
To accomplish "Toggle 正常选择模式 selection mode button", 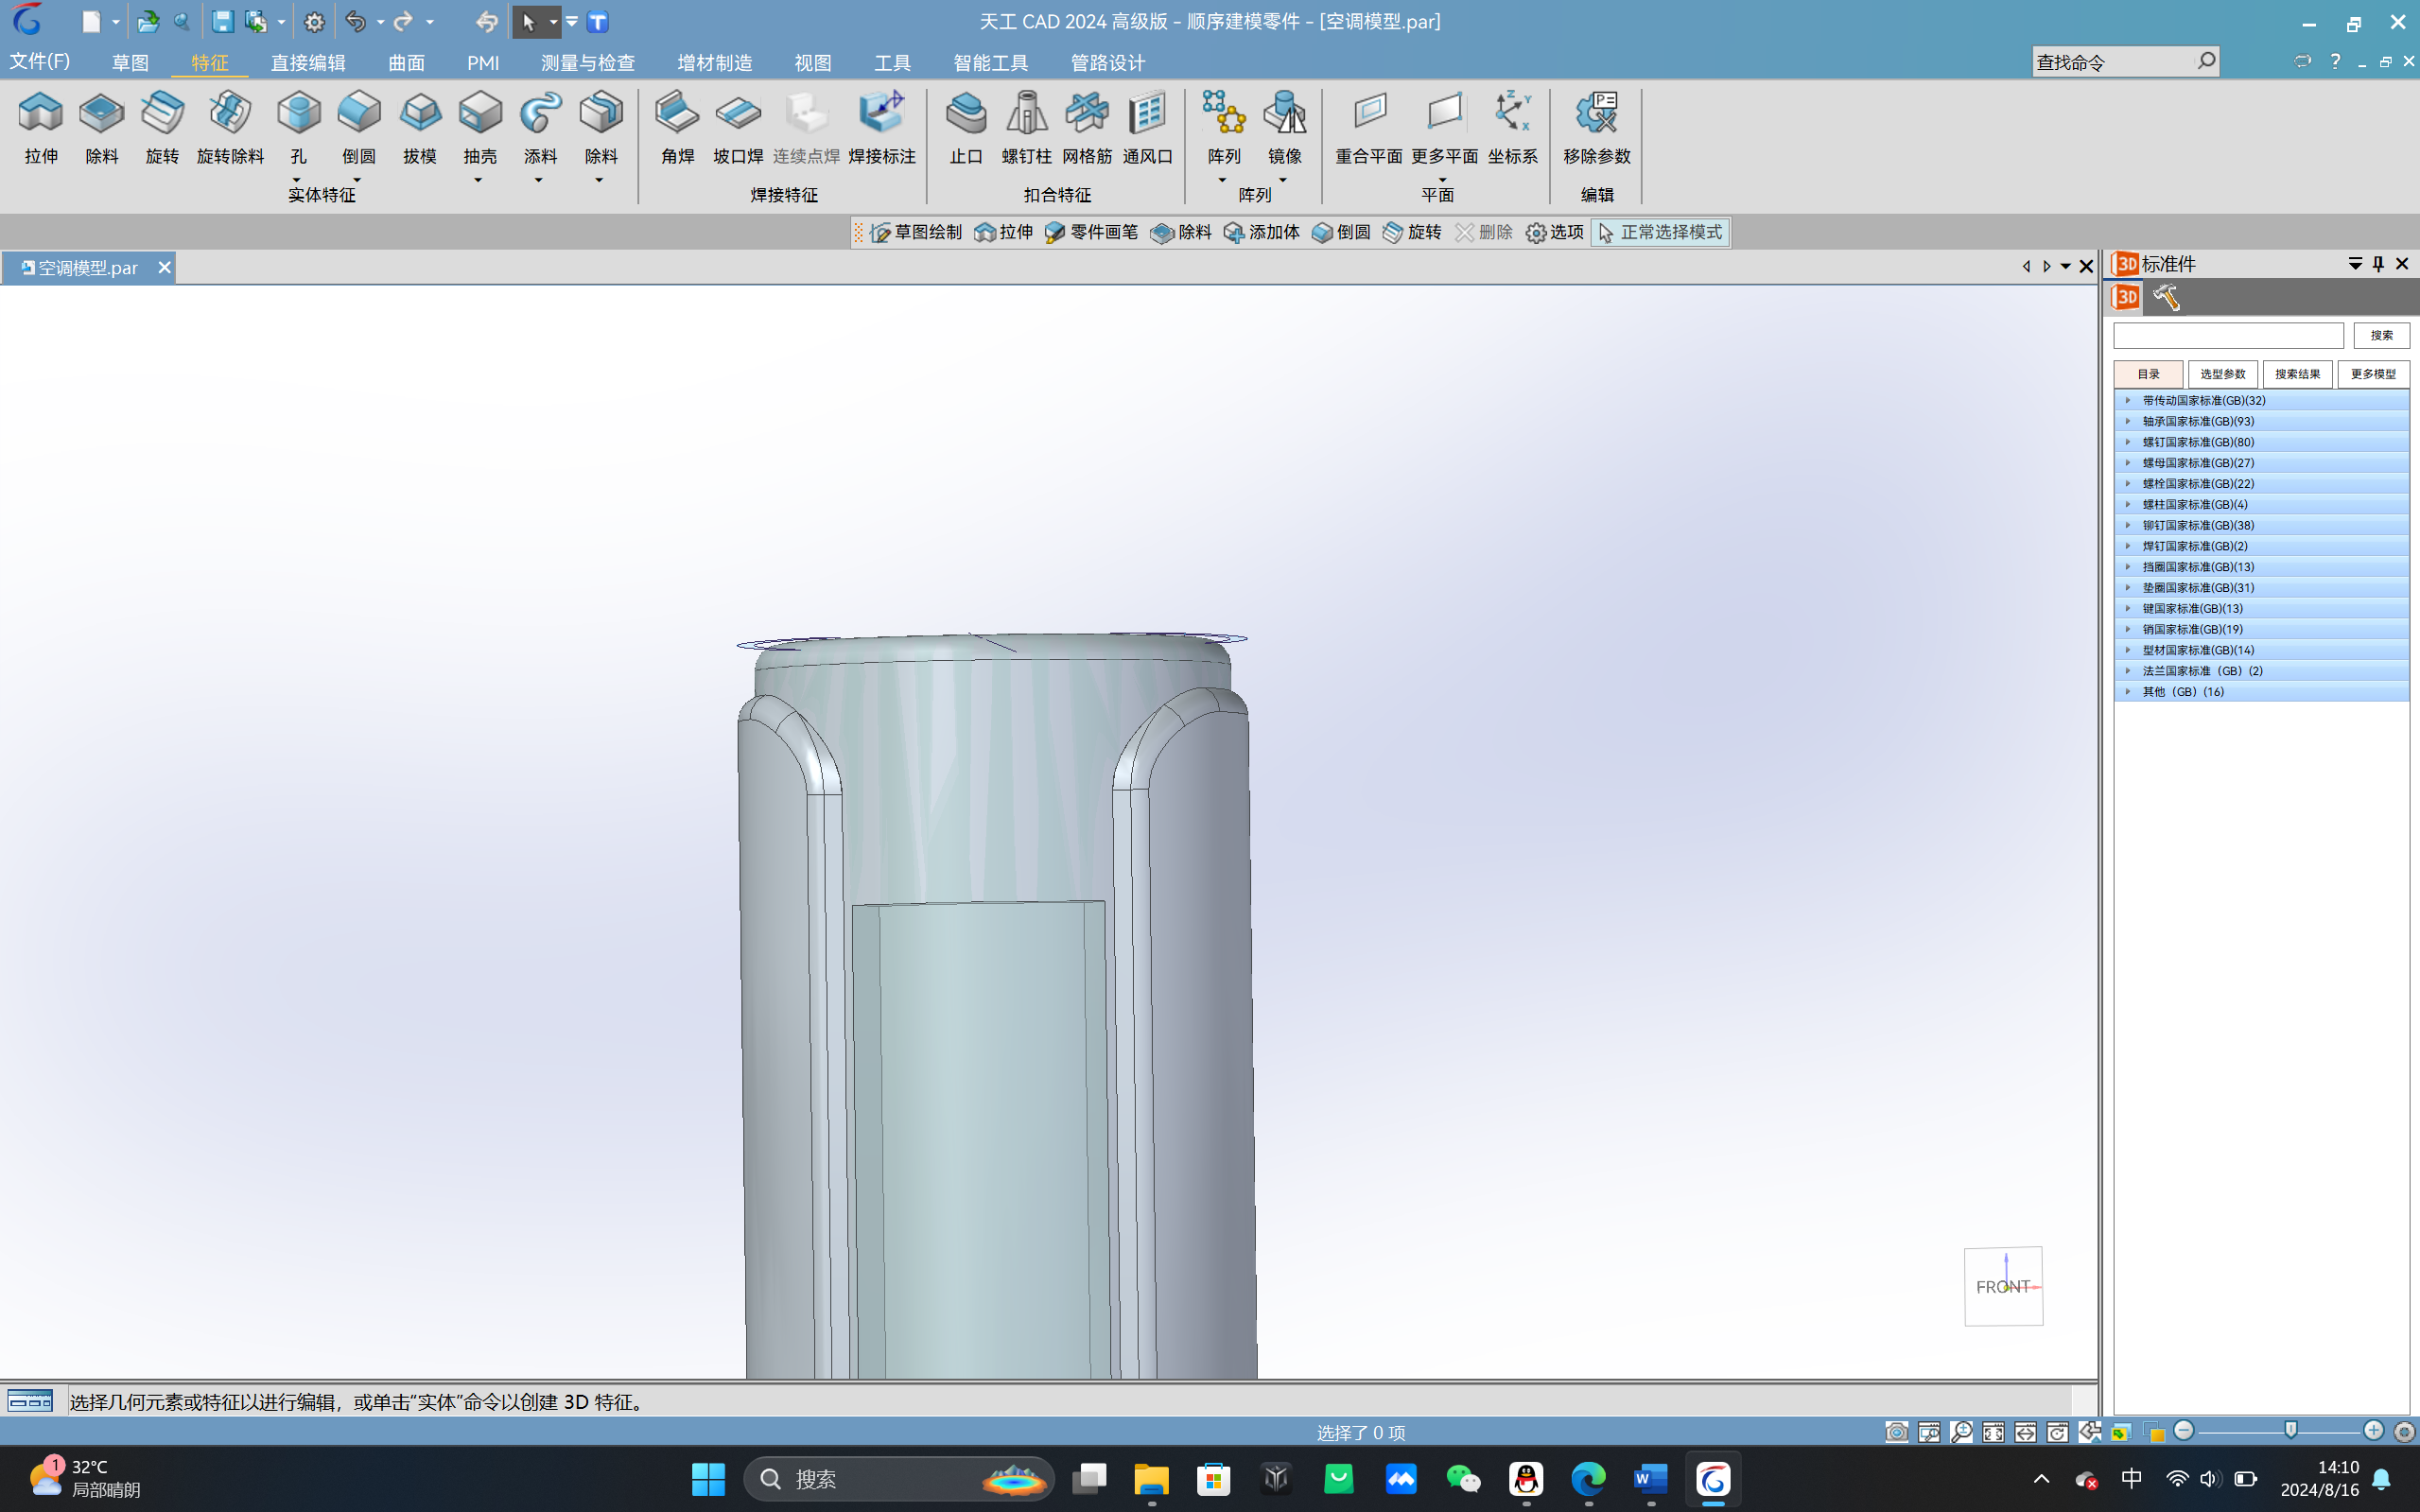I will coord(1660,232).
